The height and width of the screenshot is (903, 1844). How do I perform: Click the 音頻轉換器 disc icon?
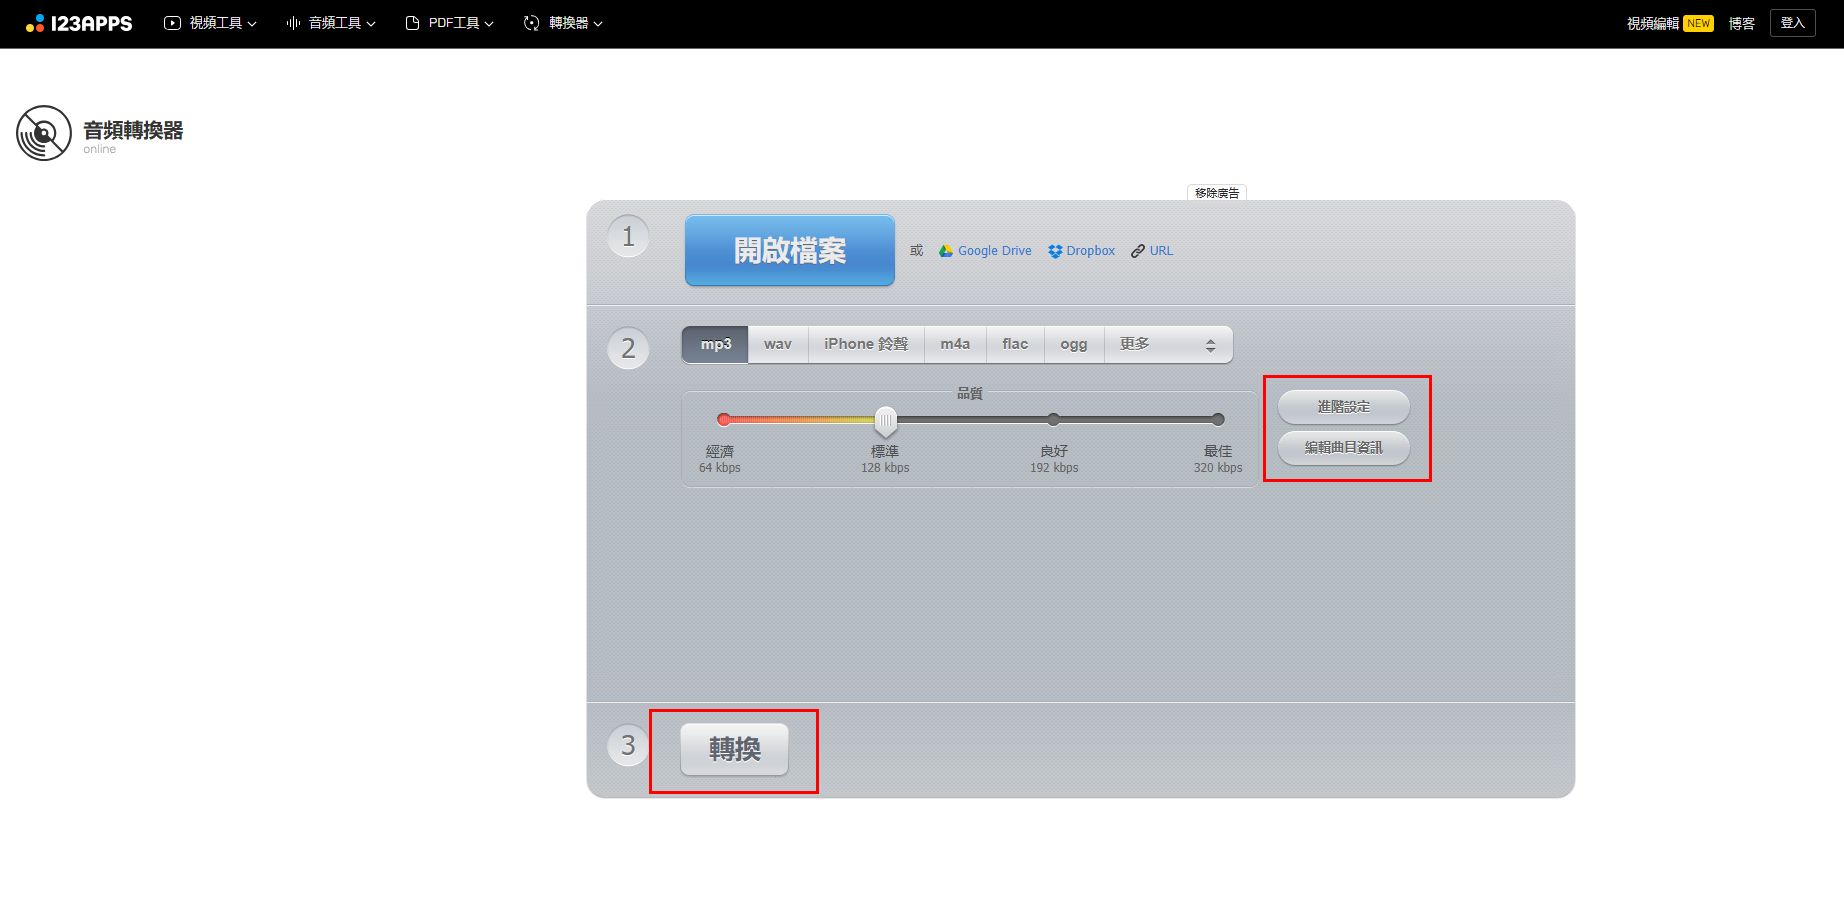44,133
